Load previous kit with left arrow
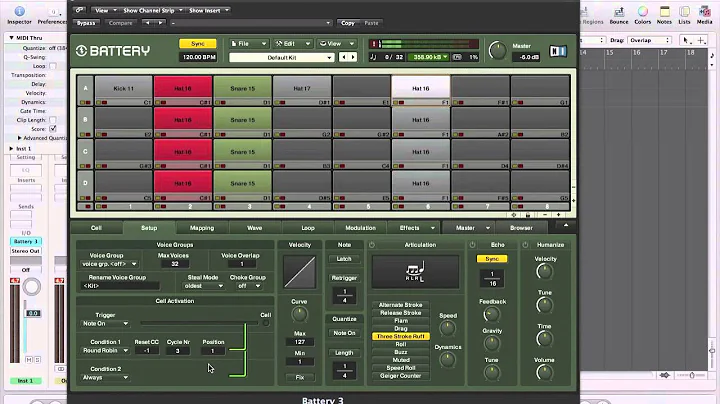The height and width of the screenshot is (404, 720). coord(344,57)
